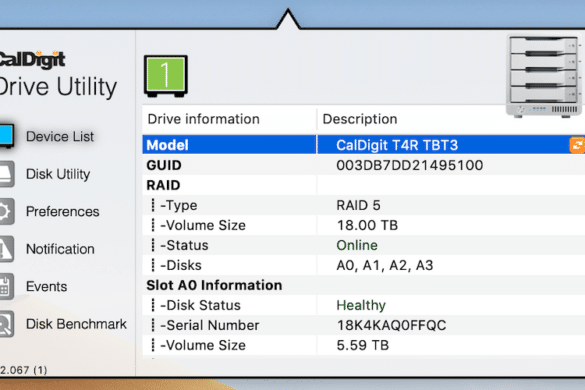Click the 5.59 TB volume size value
Image resolution: width=585 pixels, height=390 pixels.
pos(363,345)
